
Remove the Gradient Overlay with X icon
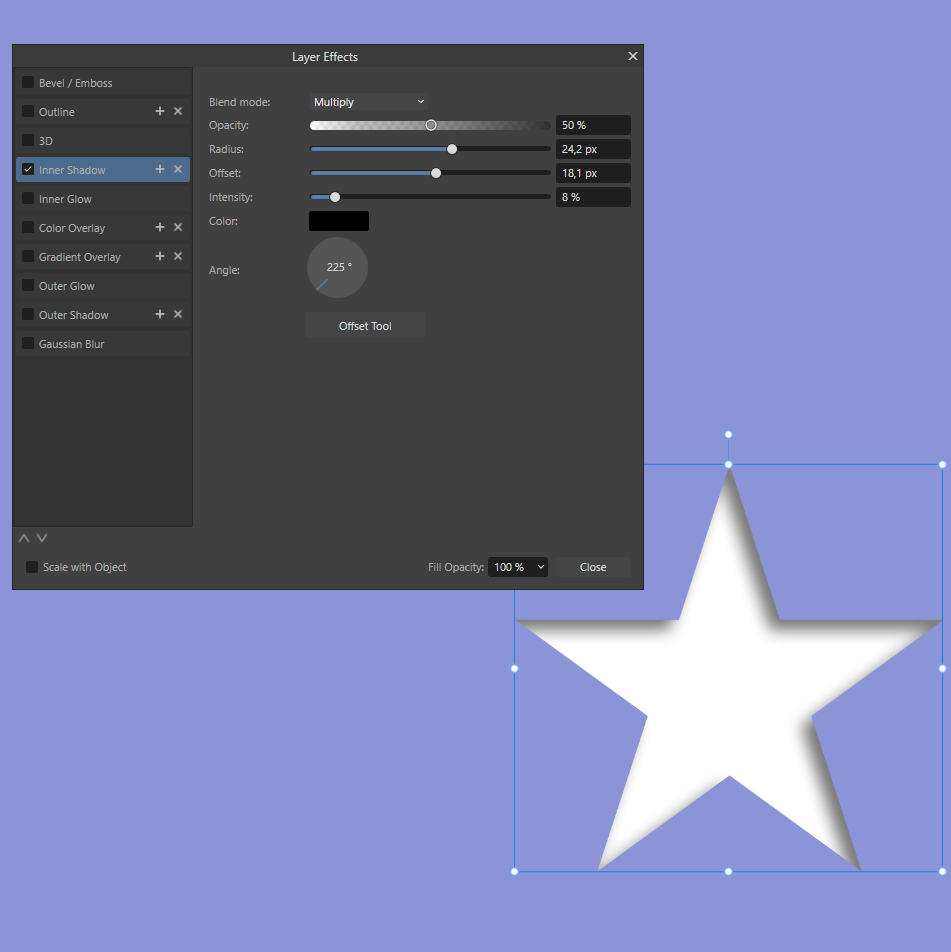pos(178,256)
